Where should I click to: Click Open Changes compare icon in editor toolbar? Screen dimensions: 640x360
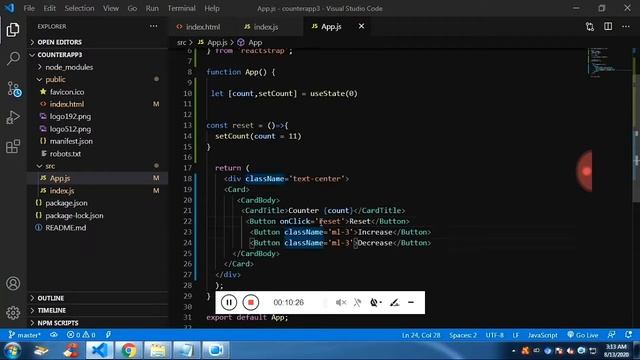tap(590, 27)
